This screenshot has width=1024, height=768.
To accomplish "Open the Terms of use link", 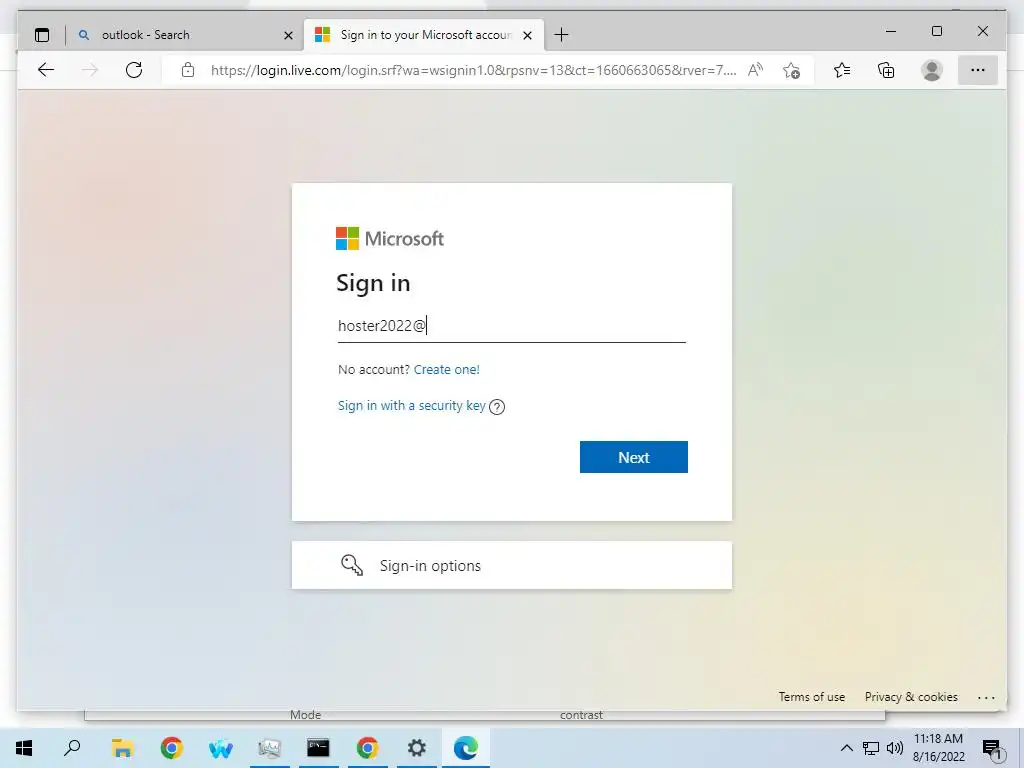I will [x=812, y=697].
